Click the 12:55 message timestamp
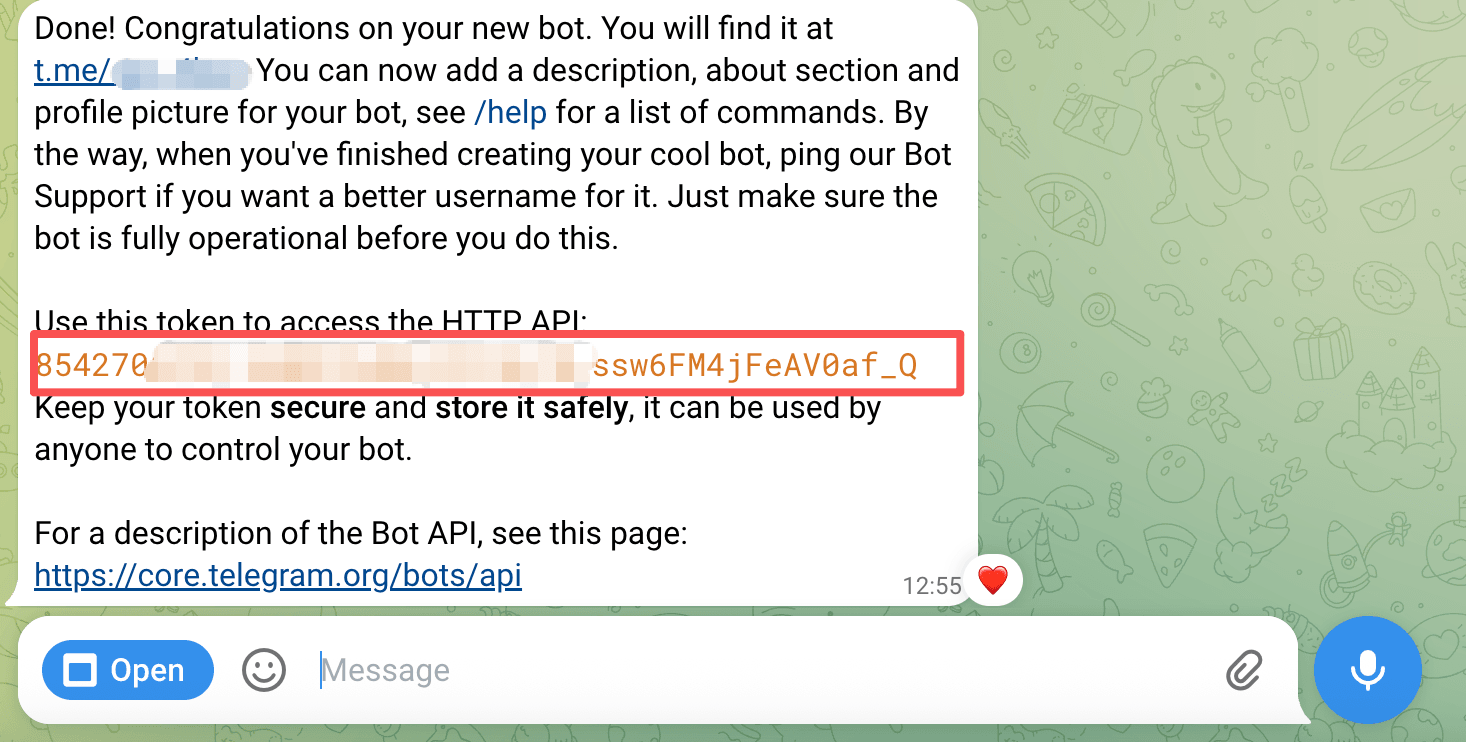 (x=931, y=586)
